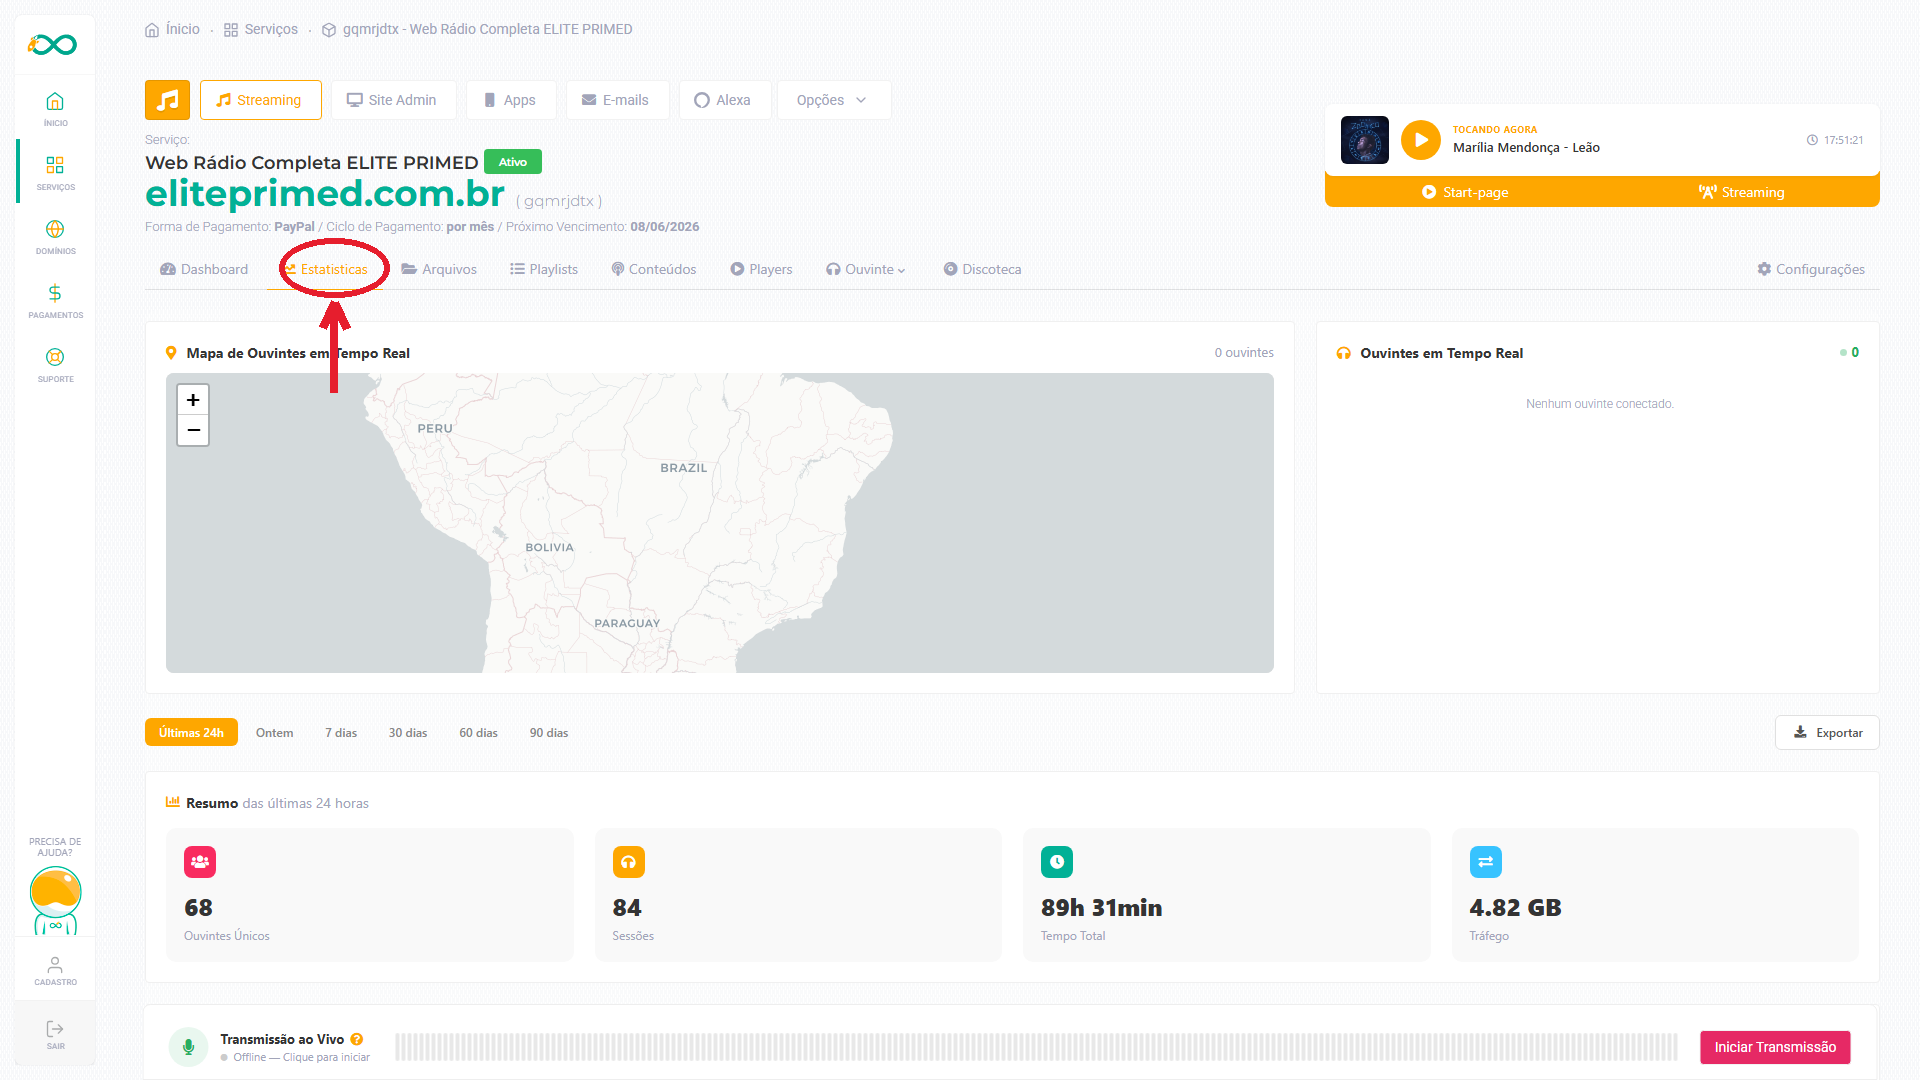Screen dimensions: 1920x1080
Task: Click the orange music note icon
Action: pyautogui.click(x=167, y=100)
